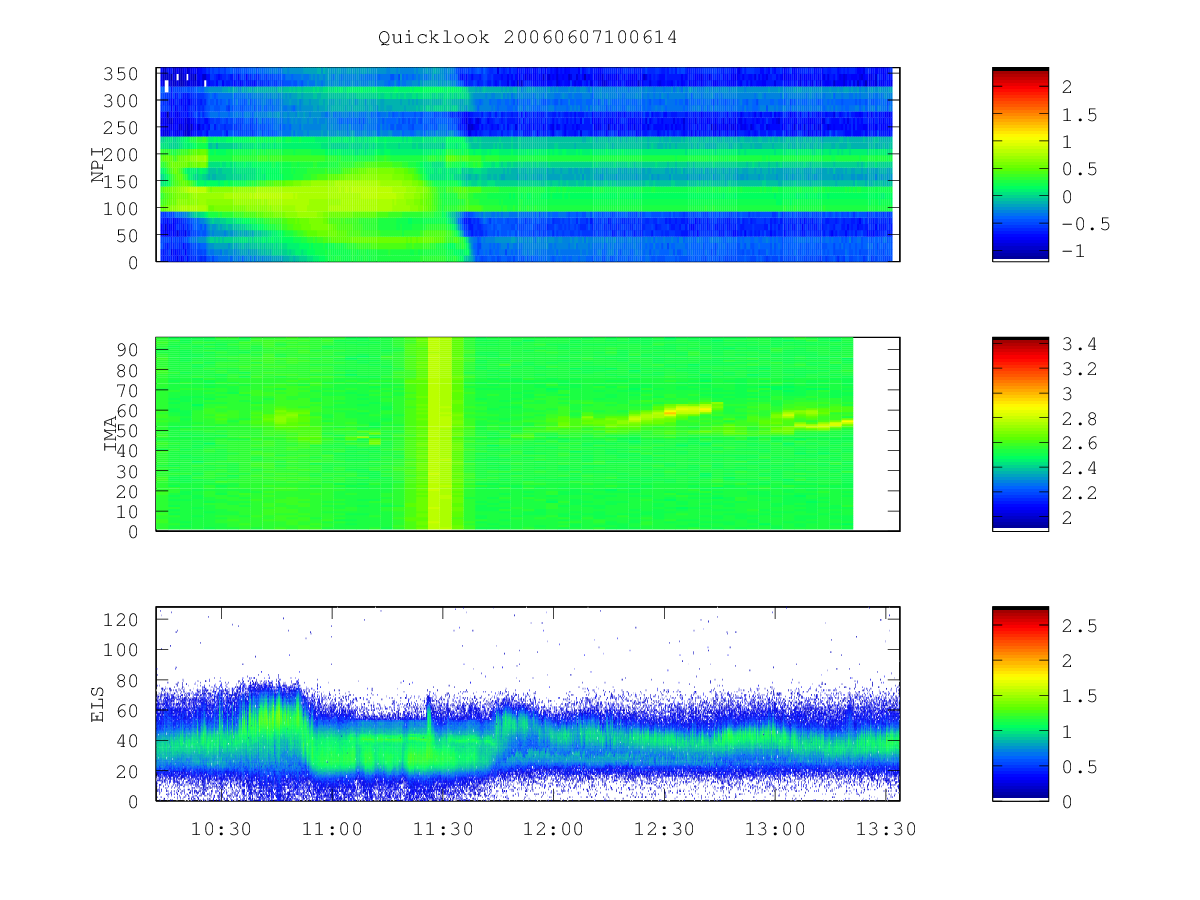This screenshot has width=1200, height=900.
Task: Click the ELS axis label
Action: pos(99,703)
